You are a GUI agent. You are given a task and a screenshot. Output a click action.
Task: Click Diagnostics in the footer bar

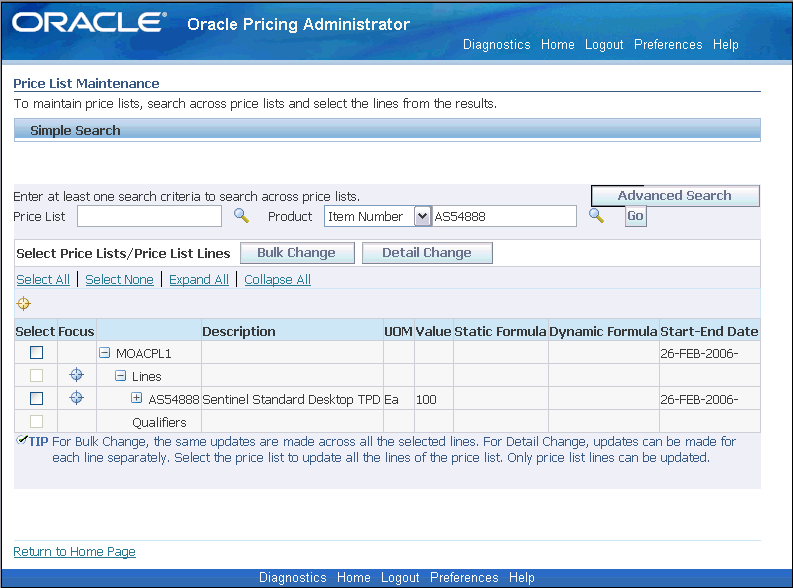pyautogui.click(x=293, y=577)
